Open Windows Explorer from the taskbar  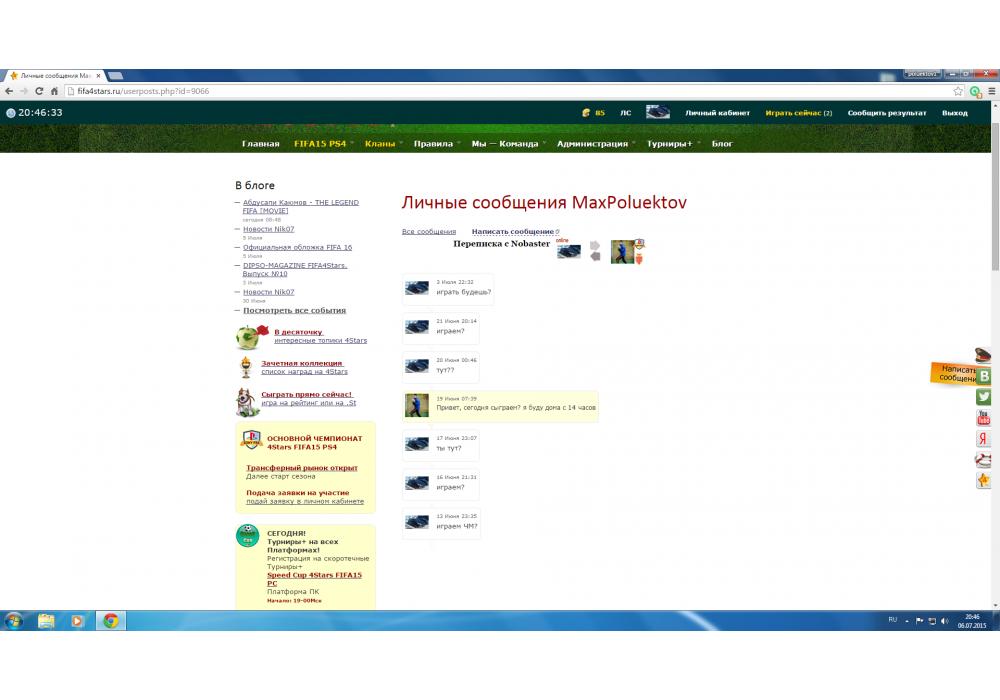point(46,620)
